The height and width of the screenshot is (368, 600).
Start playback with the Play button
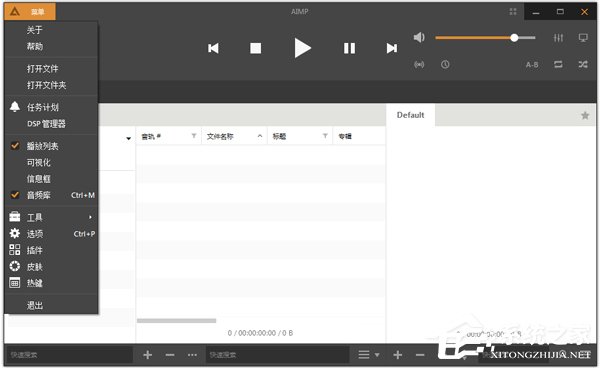[302, 48]
